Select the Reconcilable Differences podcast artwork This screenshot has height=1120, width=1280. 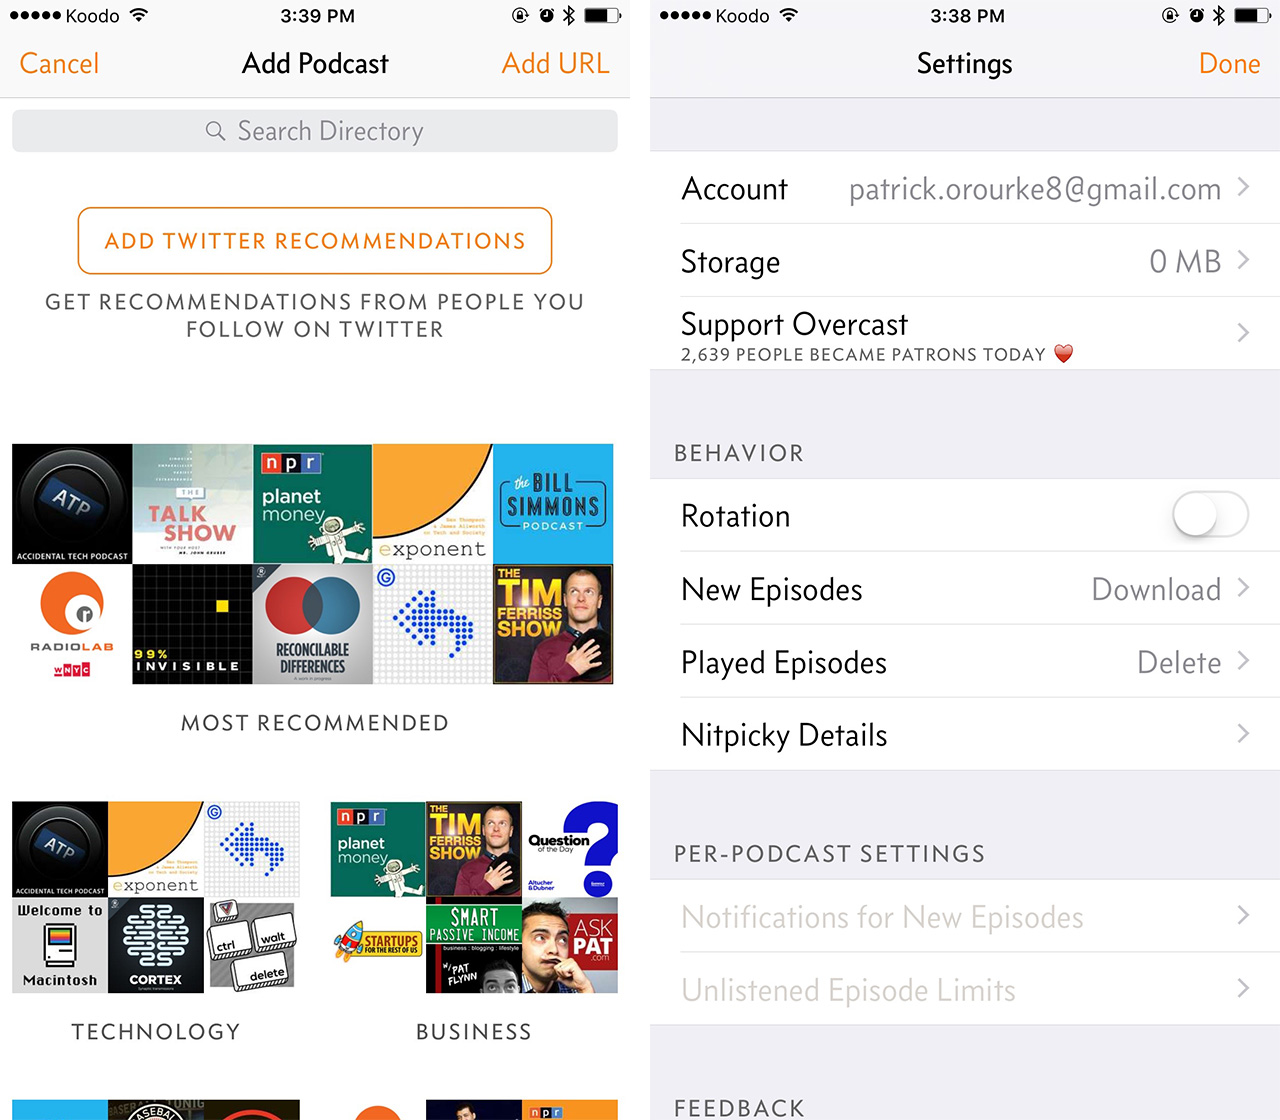[x=312, y=624]
